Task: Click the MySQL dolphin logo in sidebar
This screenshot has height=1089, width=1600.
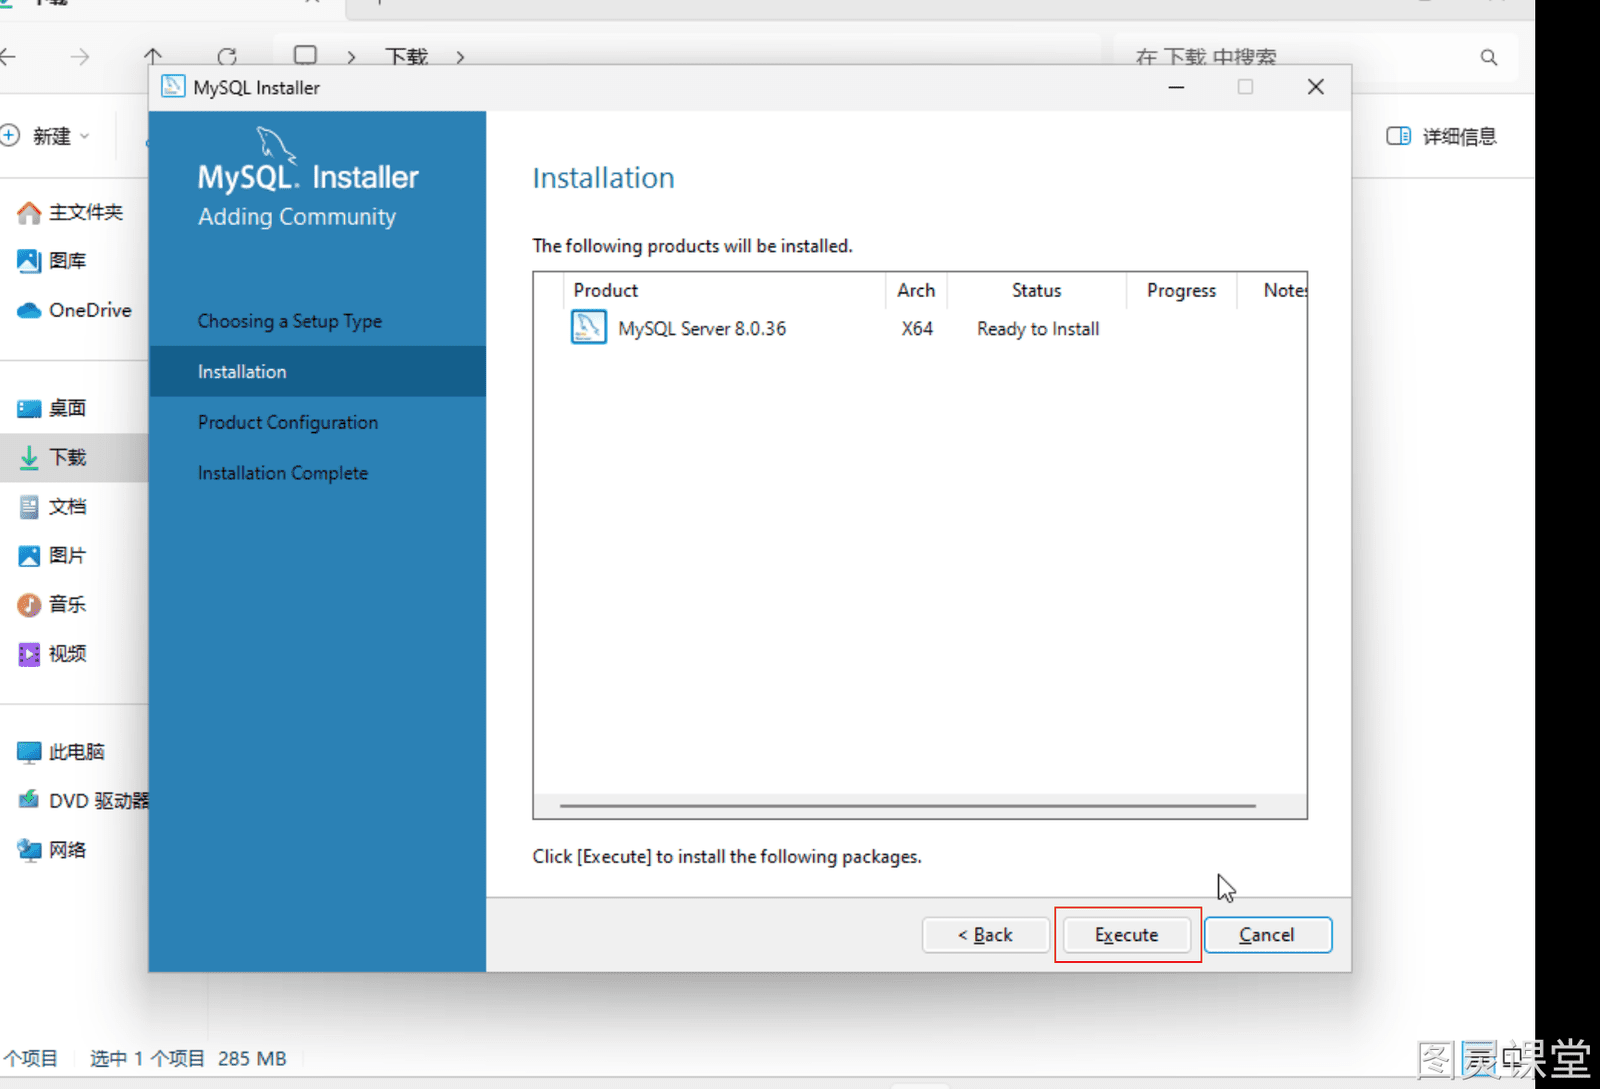Action: point(275,145)
